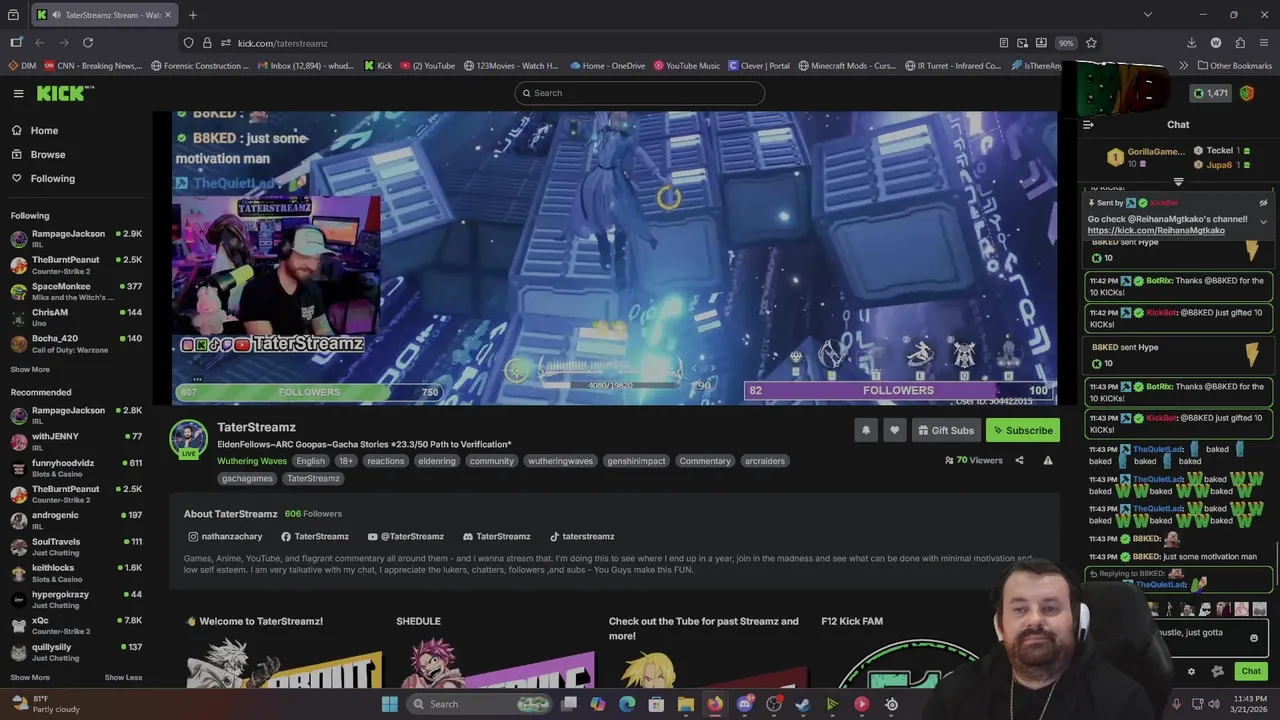Open chat settings gear icon
Image resolution: width=1280 pixels, height=720 pixels.
[x=1191, y=671]
